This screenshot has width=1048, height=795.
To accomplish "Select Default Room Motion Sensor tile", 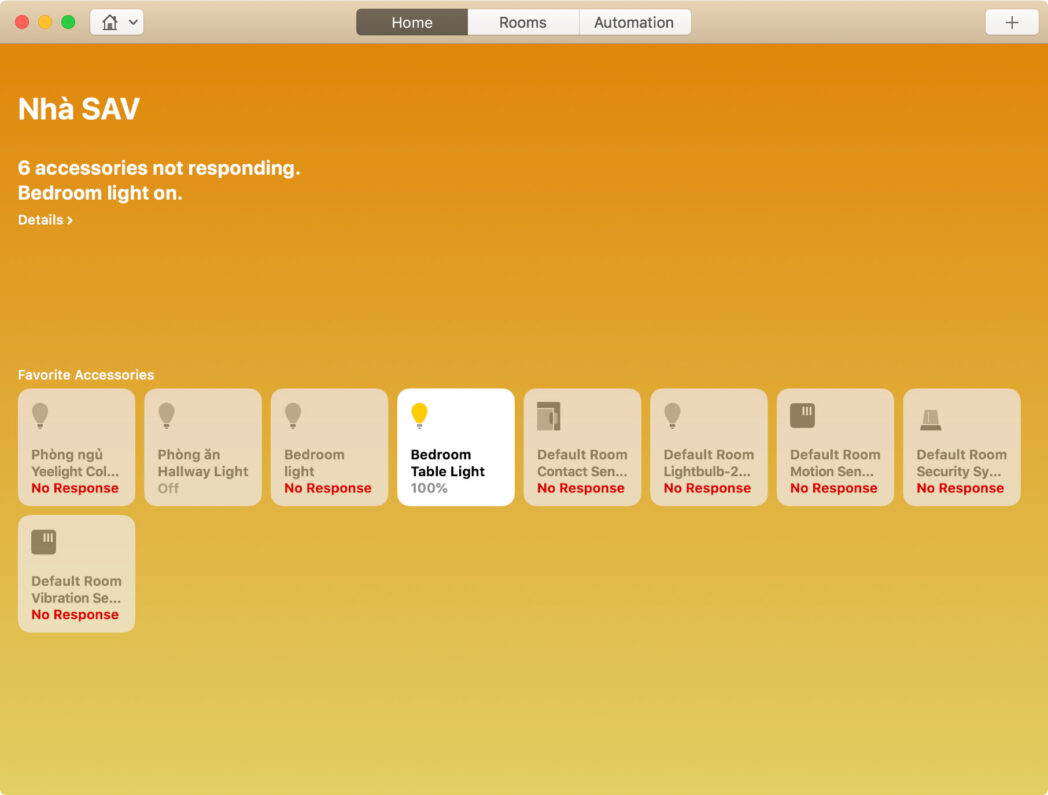I will (x=835, y=447).
